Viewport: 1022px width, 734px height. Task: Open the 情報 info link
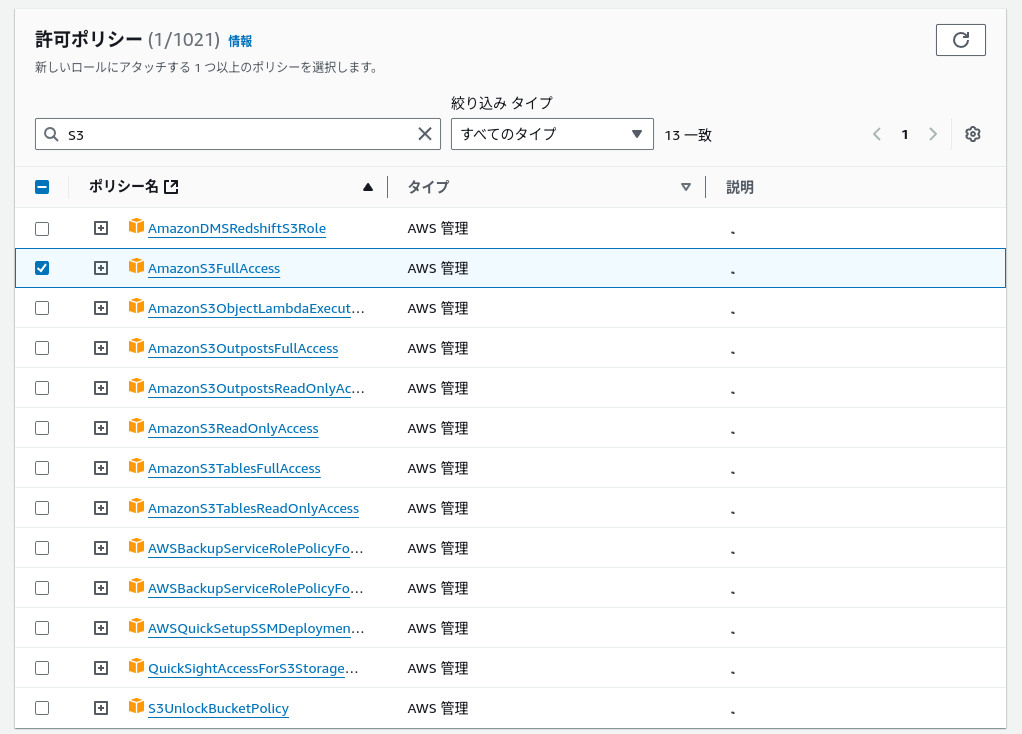pyautogui.click(x=240, y=41)
